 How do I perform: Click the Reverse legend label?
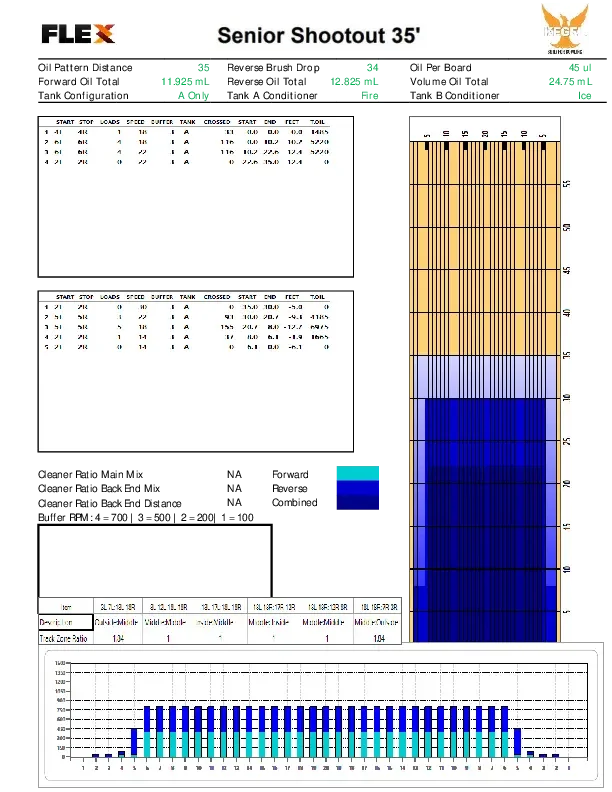(x=289, y=489)
